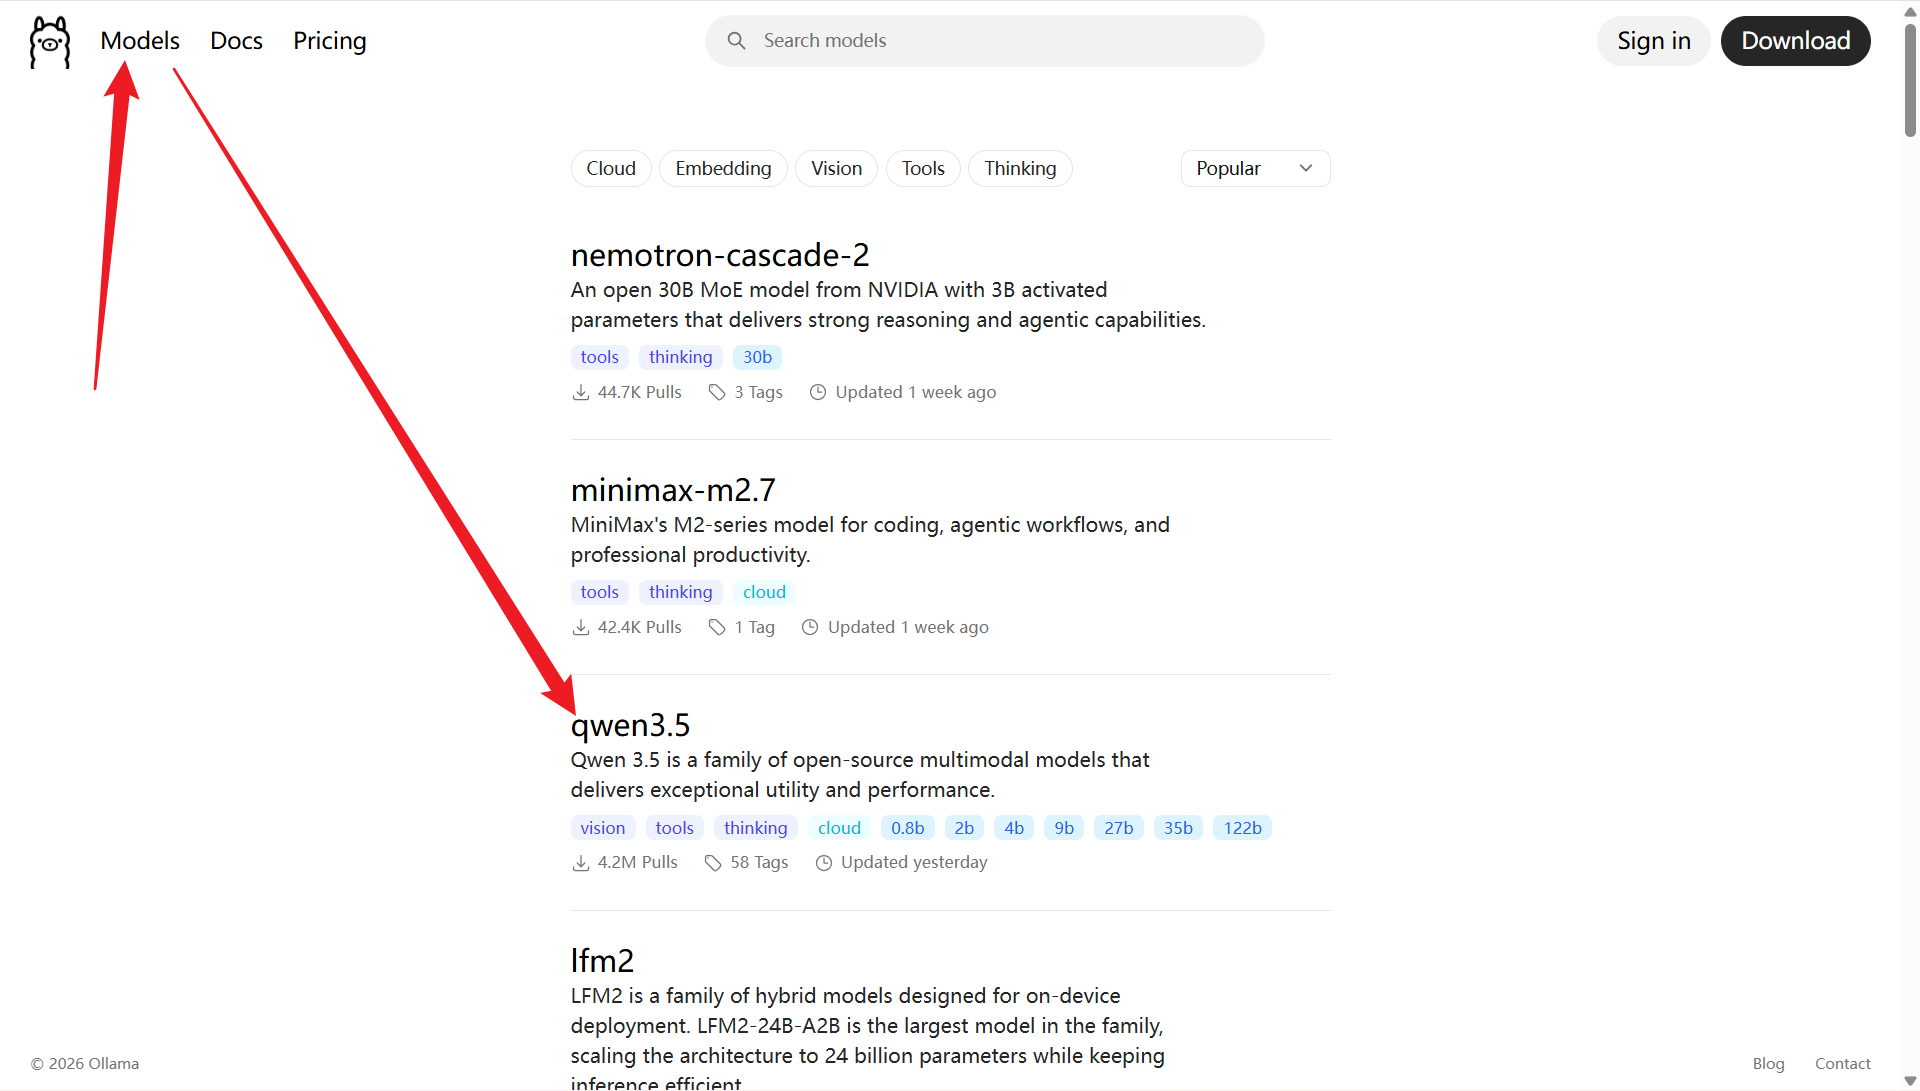Open the nemotron-cascade-2 model
Image resolution: width=1920 pixels, height=1091 pixels.
click(x=720, y=255)
